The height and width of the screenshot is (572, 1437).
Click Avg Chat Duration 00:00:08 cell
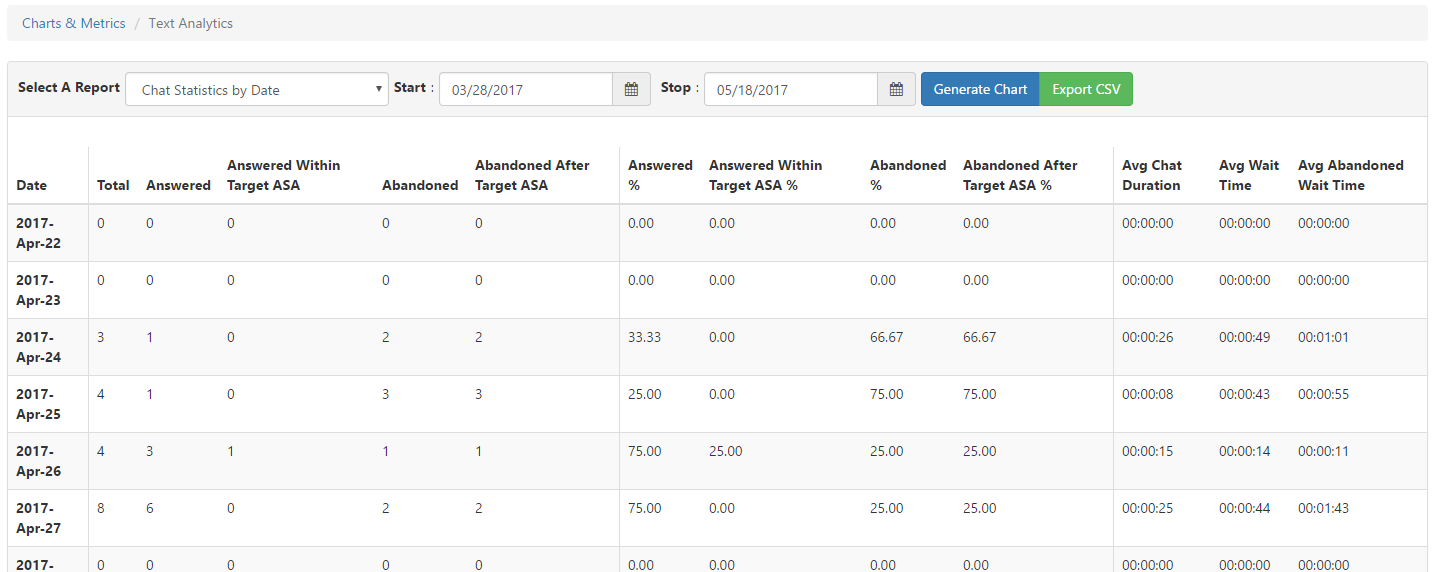pos(1147,394)
